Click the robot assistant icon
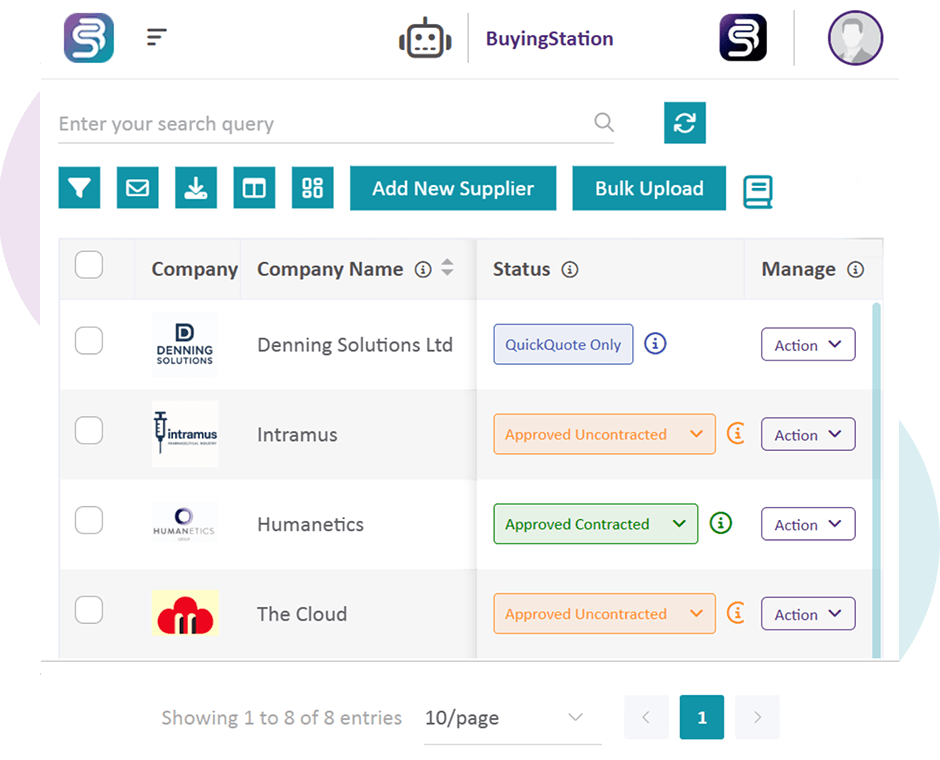Screen dimensions: 940x760 click(425, 39)
